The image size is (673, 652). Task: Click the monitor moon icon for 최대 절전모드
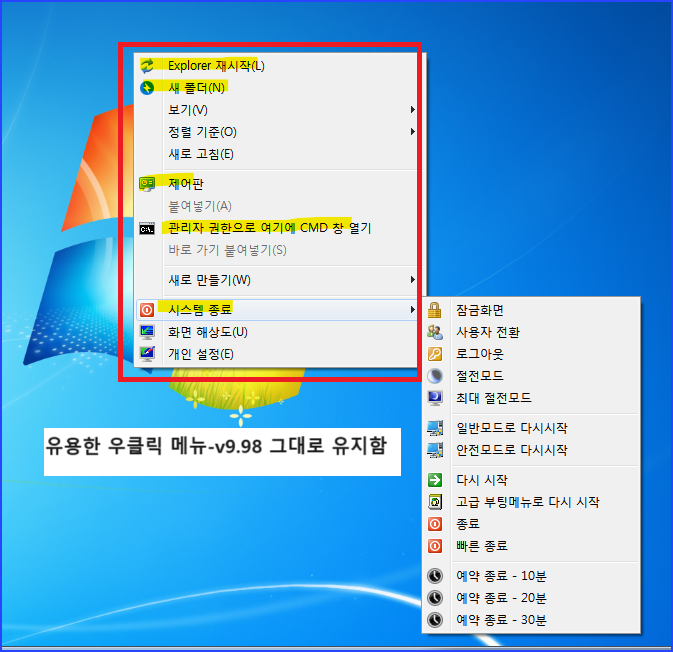tap(435, 398)
